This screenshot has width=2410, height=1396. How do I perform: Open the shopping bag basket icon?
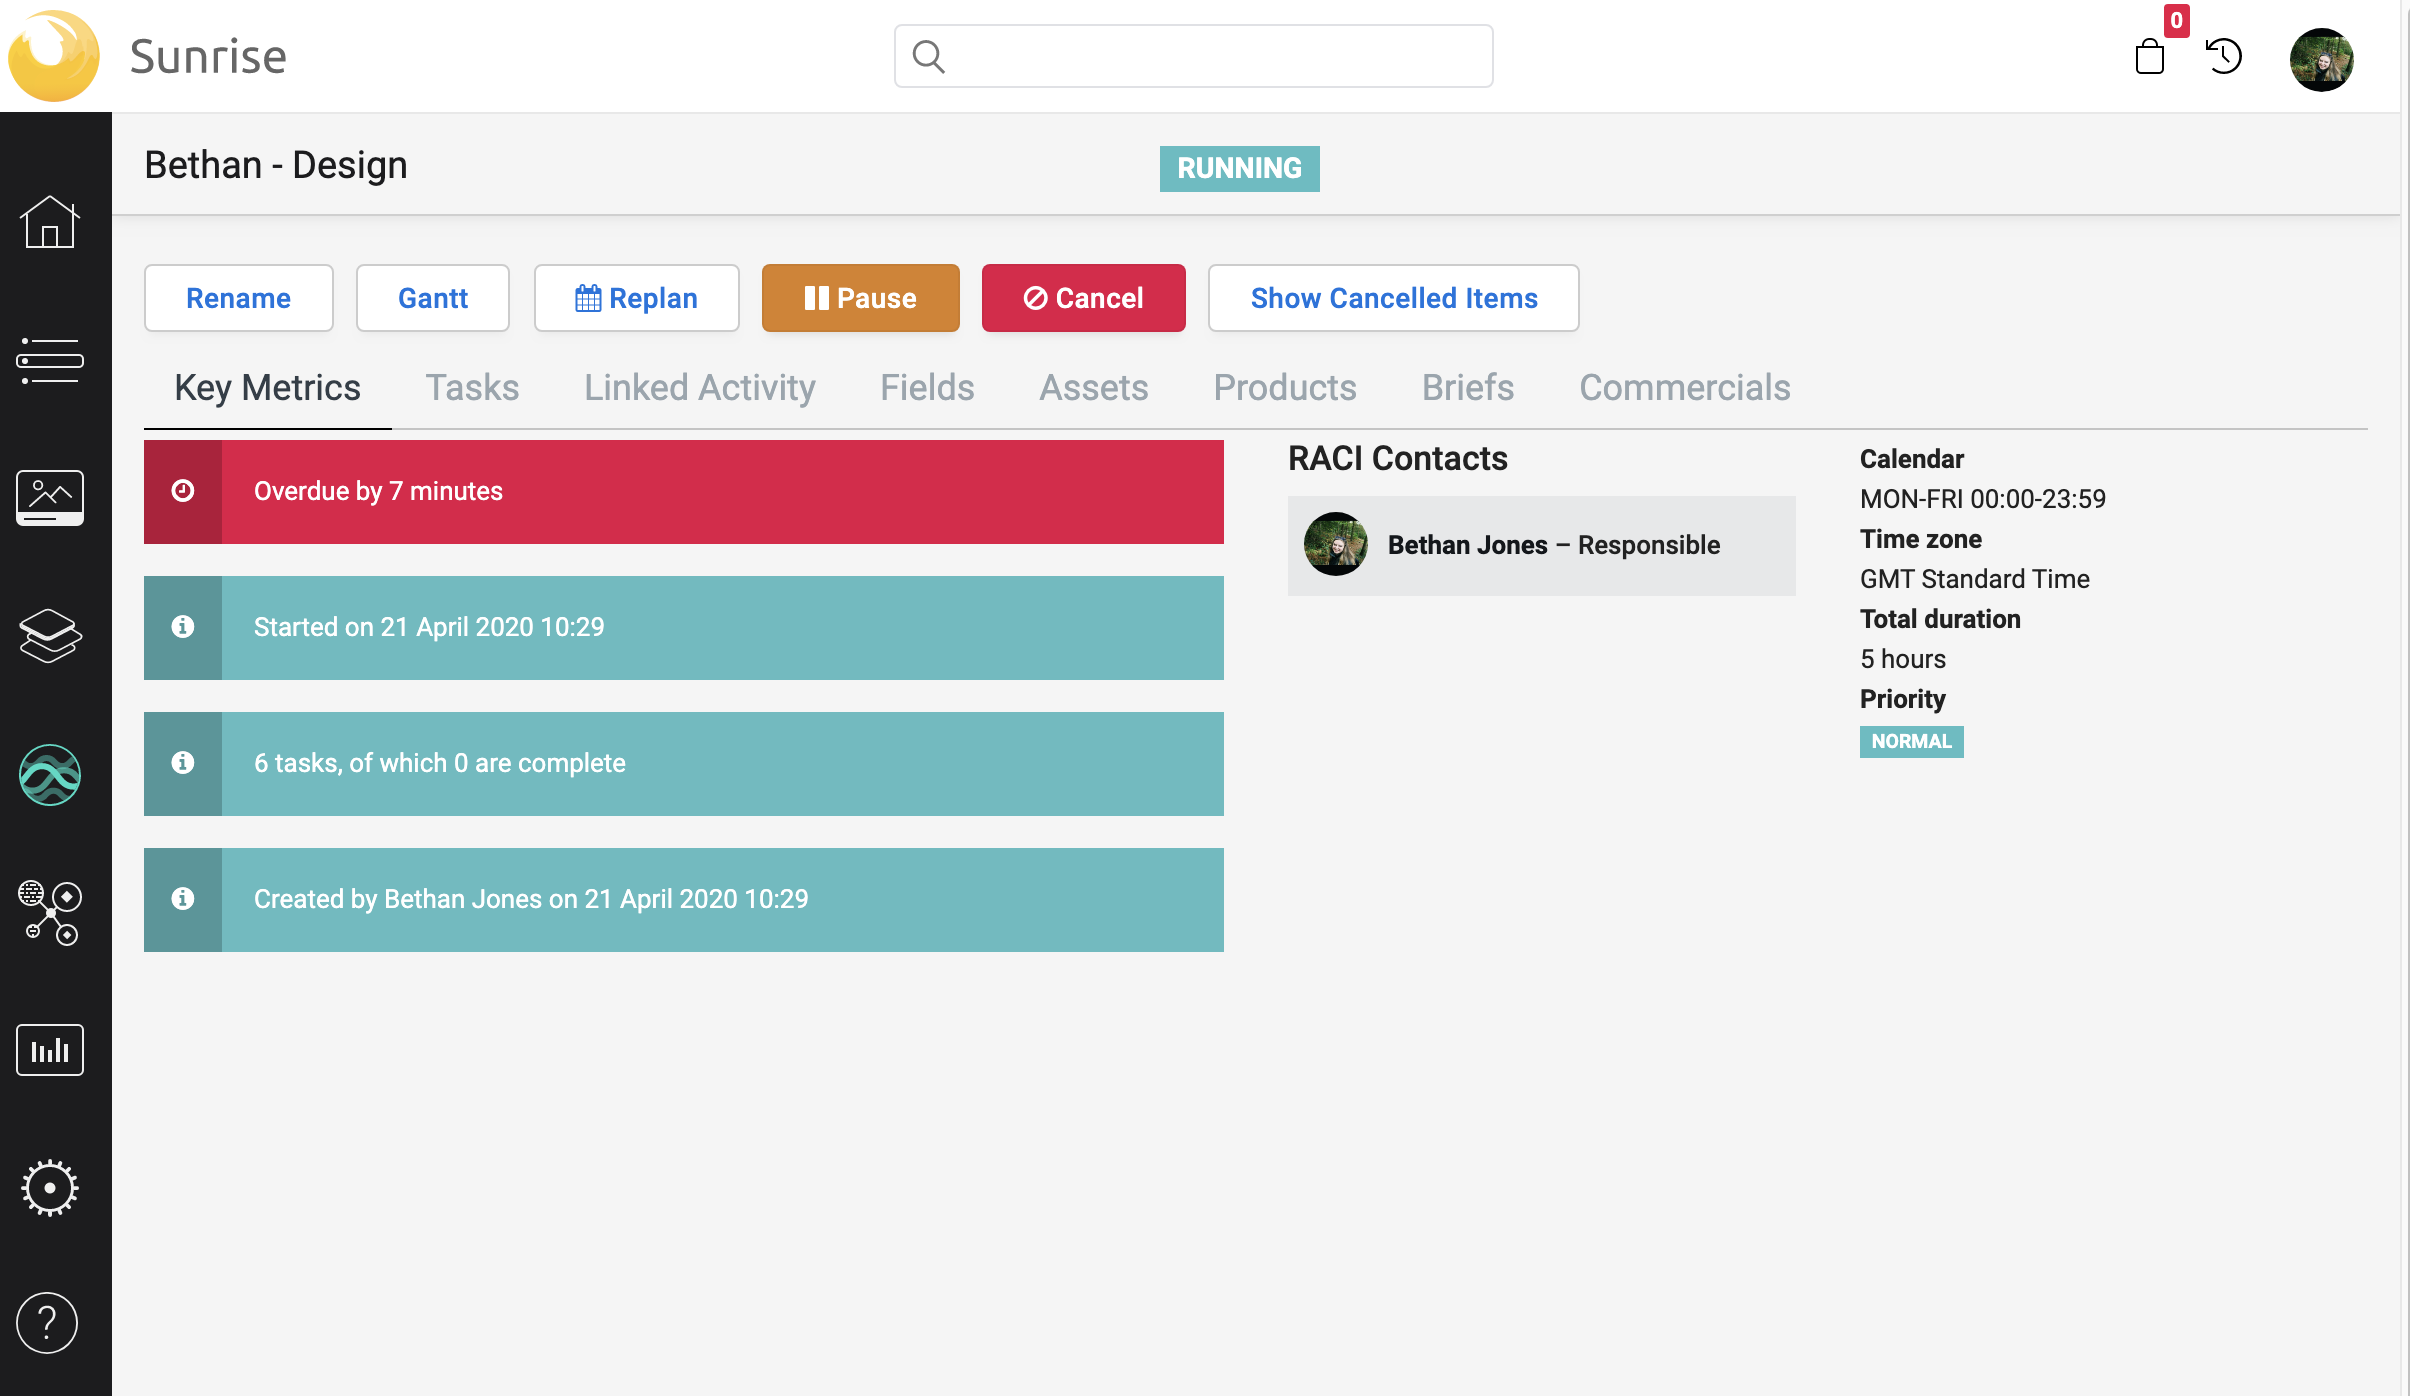pyautogui.click(x=2150, y=56)
